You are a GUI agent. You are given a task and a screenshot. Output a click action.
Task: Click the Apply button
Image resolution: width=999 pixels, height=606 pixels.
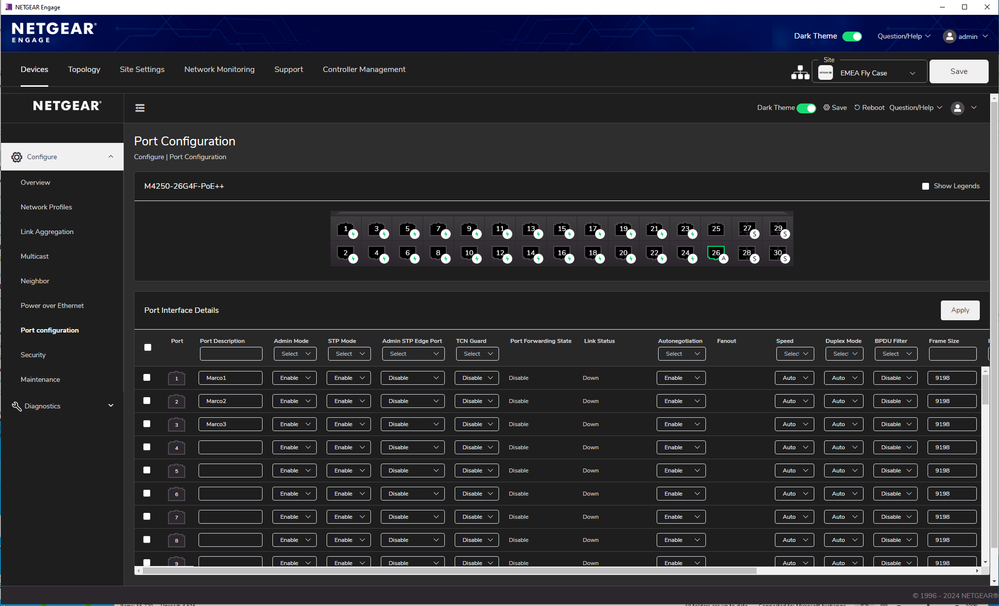tap(959, 310)
